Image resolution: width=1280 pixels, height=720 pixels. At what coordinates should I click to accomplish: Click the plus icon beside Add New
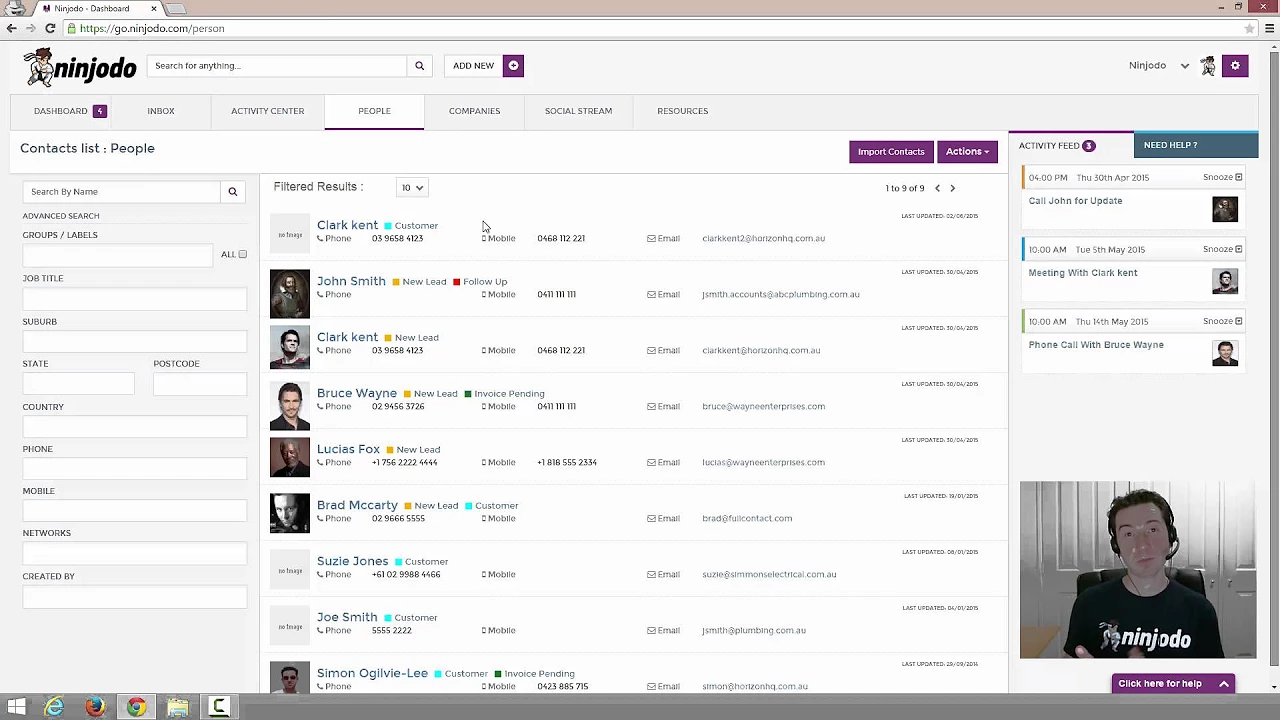(x=513, y=66)
